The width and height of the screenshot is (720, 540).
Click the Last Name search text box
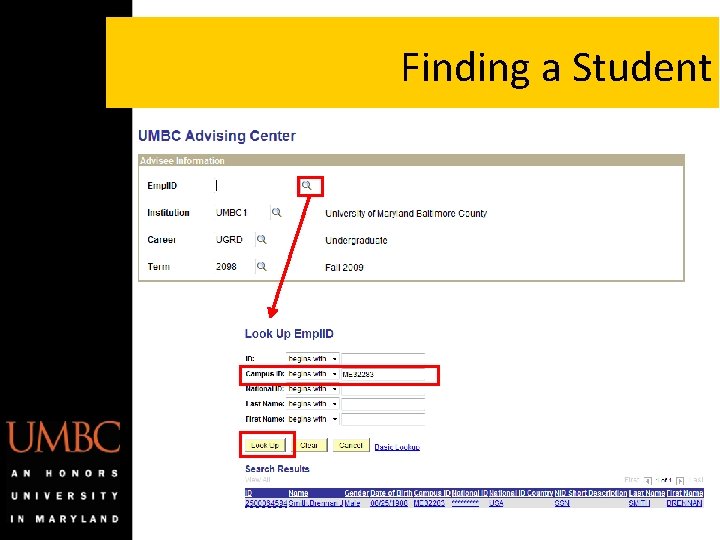click(x=383, y=404)
